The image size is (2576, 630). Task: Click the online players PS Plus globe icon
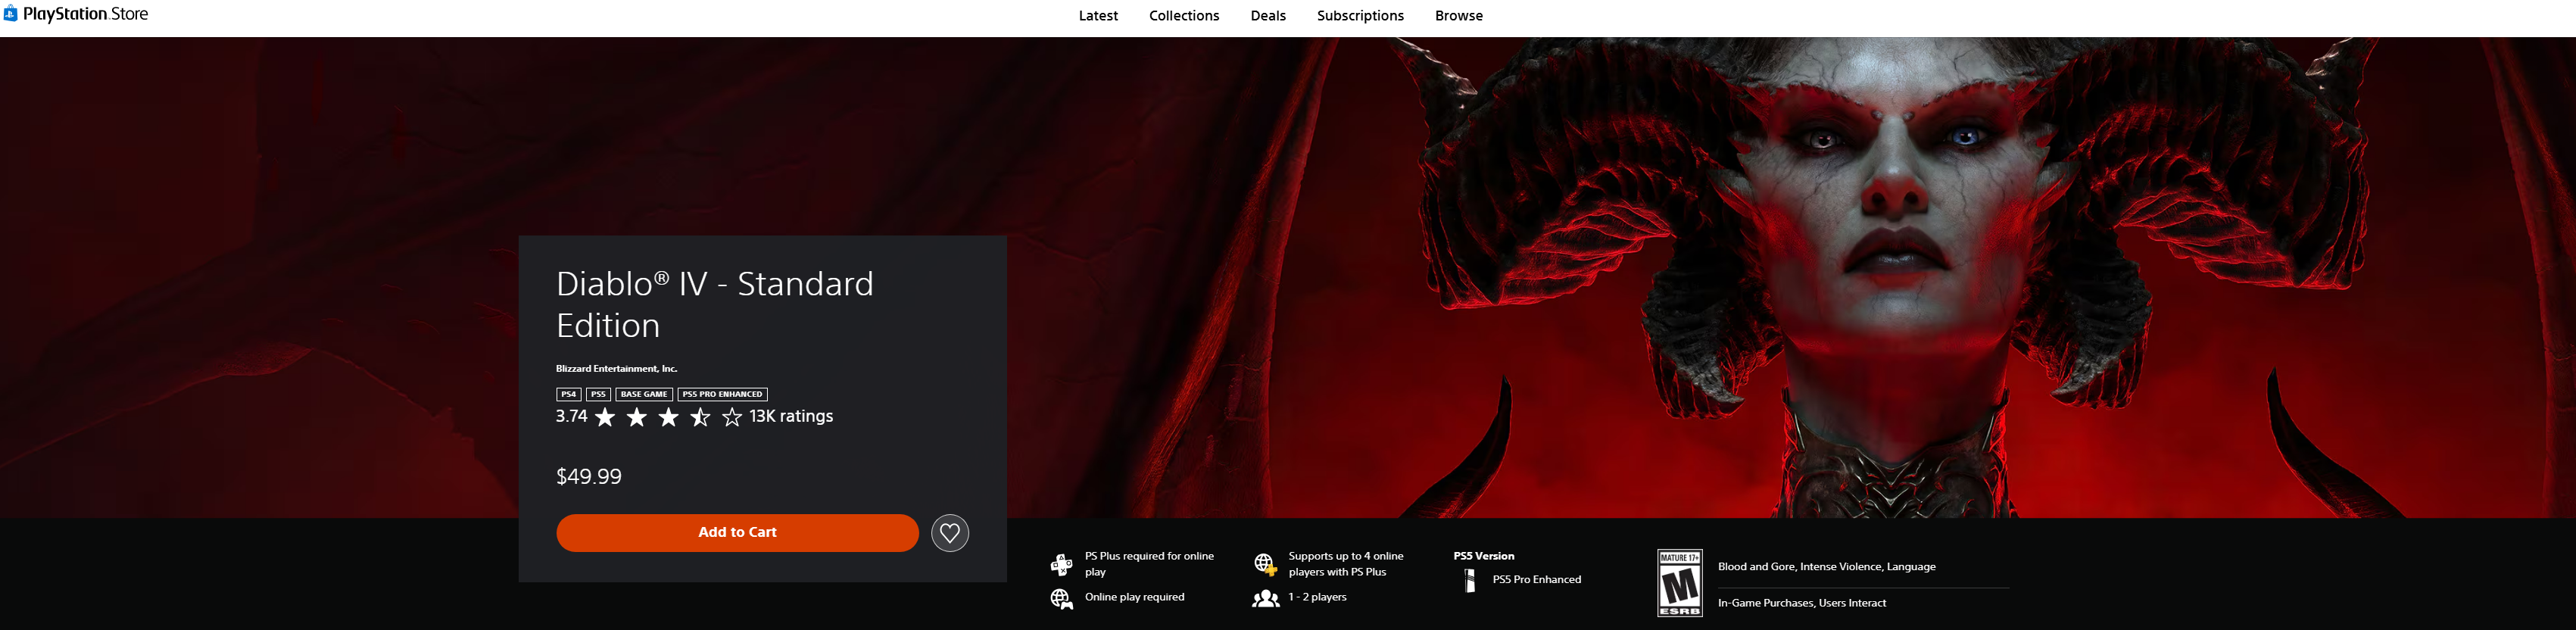1265,565
